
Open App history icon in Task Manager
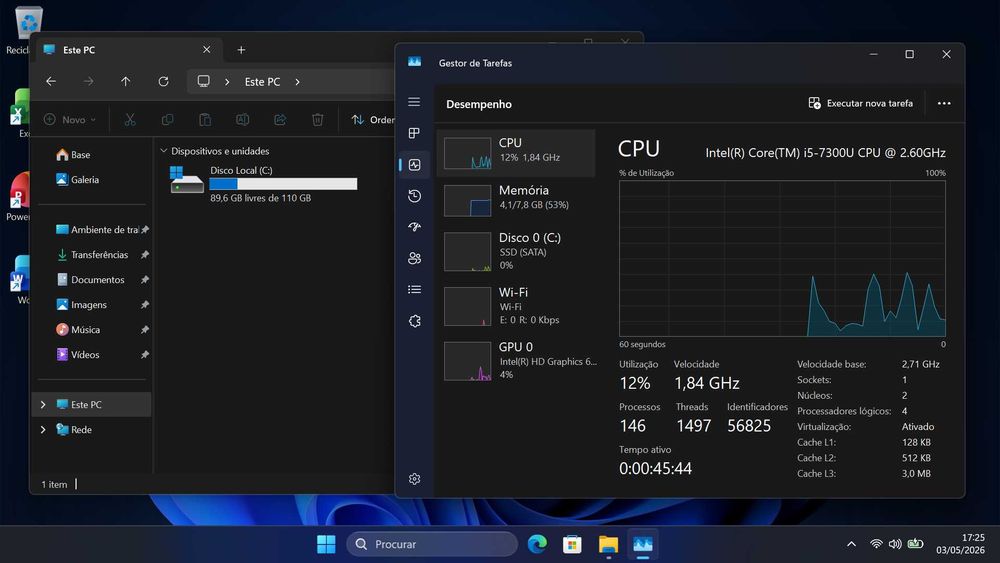point(414,196)
